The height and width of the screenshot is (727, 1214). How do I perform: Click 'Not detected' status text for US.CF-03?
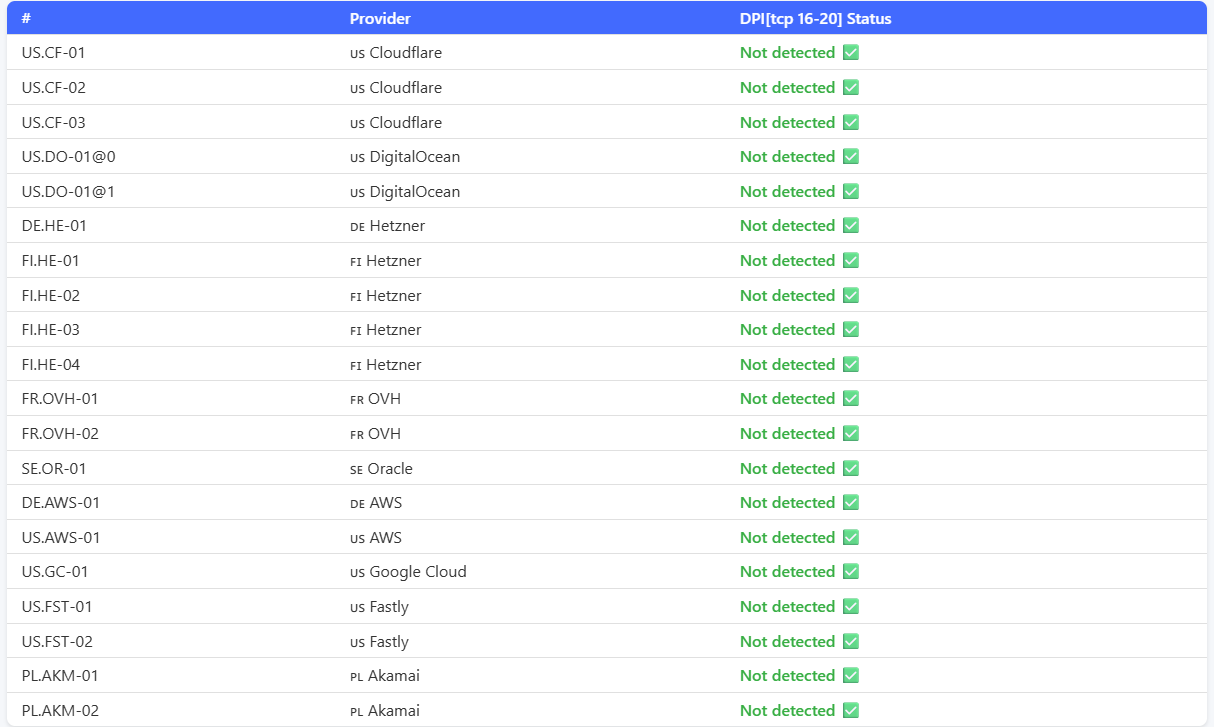(787, 122)
